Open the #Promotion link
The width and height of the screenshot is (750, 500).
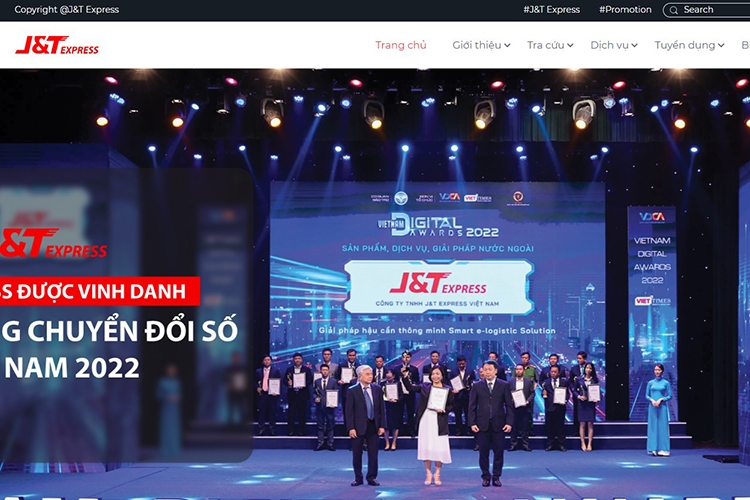[x=625, y=10]
